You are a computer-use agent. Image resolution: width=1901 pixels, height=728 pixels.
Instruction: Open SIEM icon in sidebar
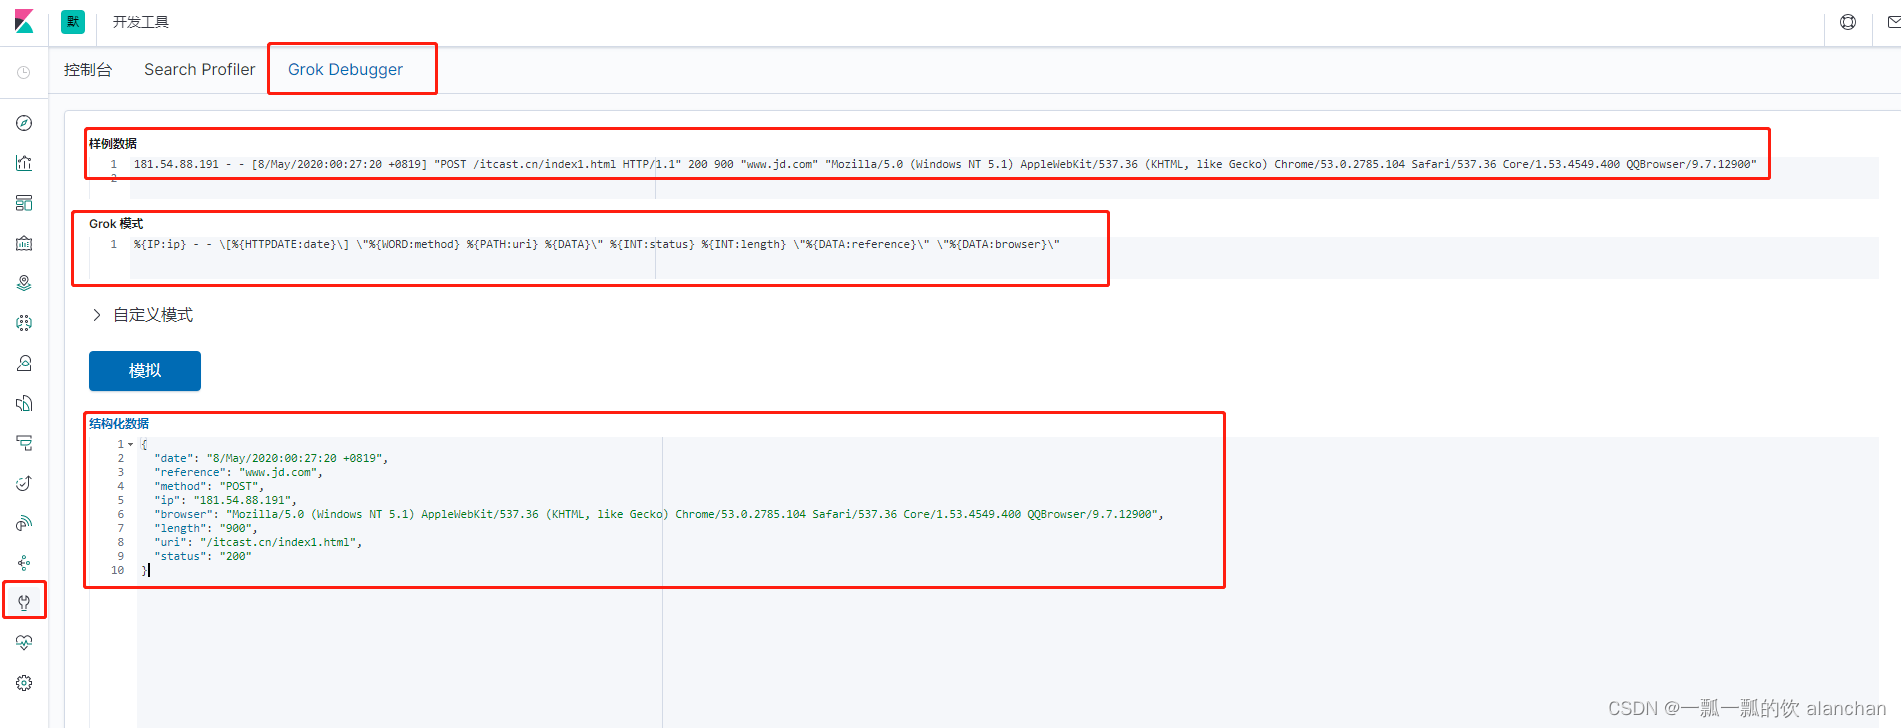coord(24,523)
